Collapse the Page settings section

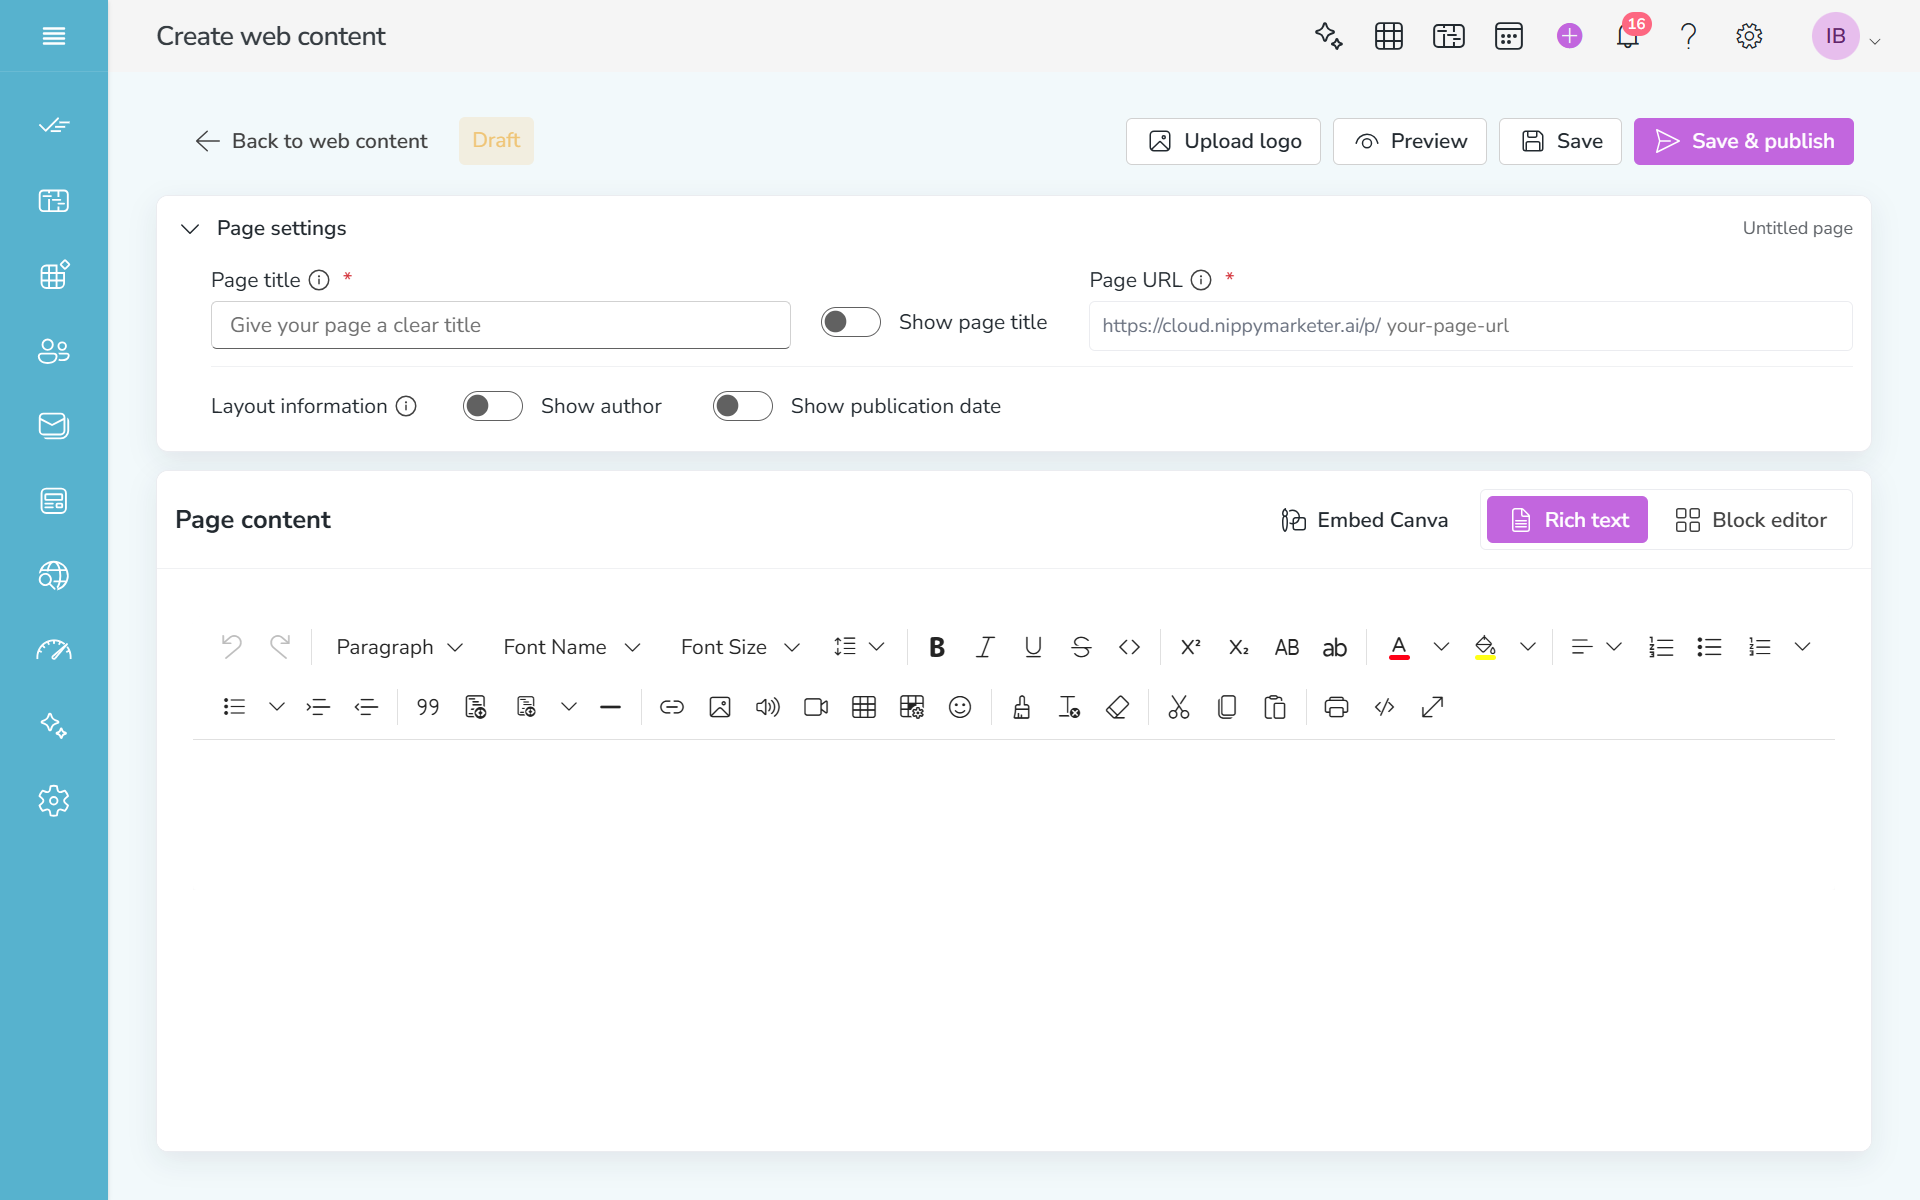coord(190,229)
